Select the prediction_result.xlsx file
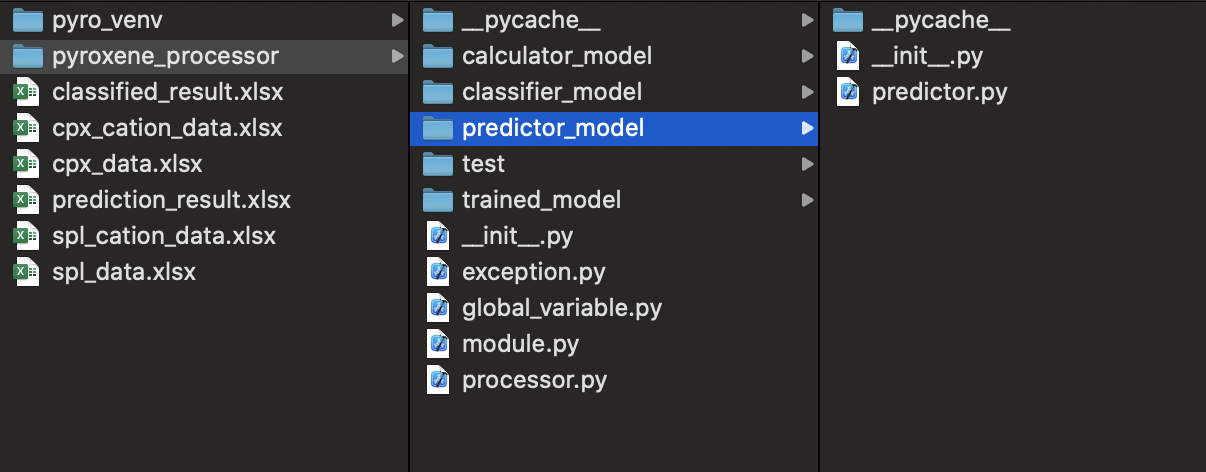The height and width of the screenshot is (472, 1206). 171,200
